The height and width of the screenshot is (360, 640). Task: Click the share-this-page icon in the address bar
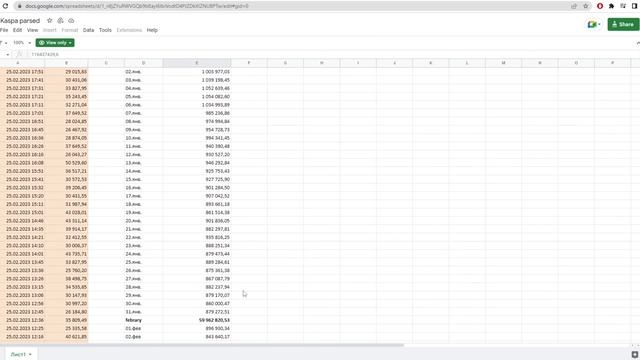tap(574, 6)
